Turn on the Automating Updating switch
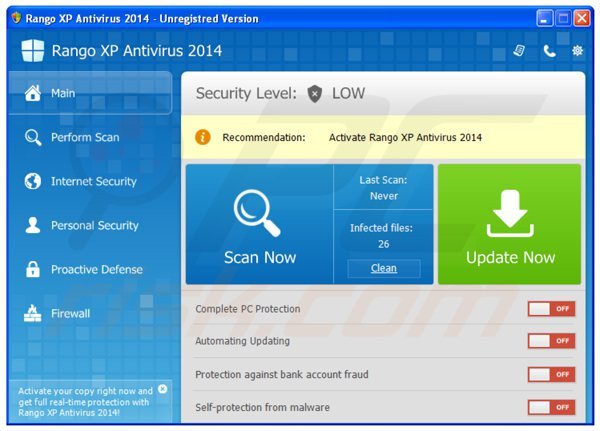 (551, 341)
